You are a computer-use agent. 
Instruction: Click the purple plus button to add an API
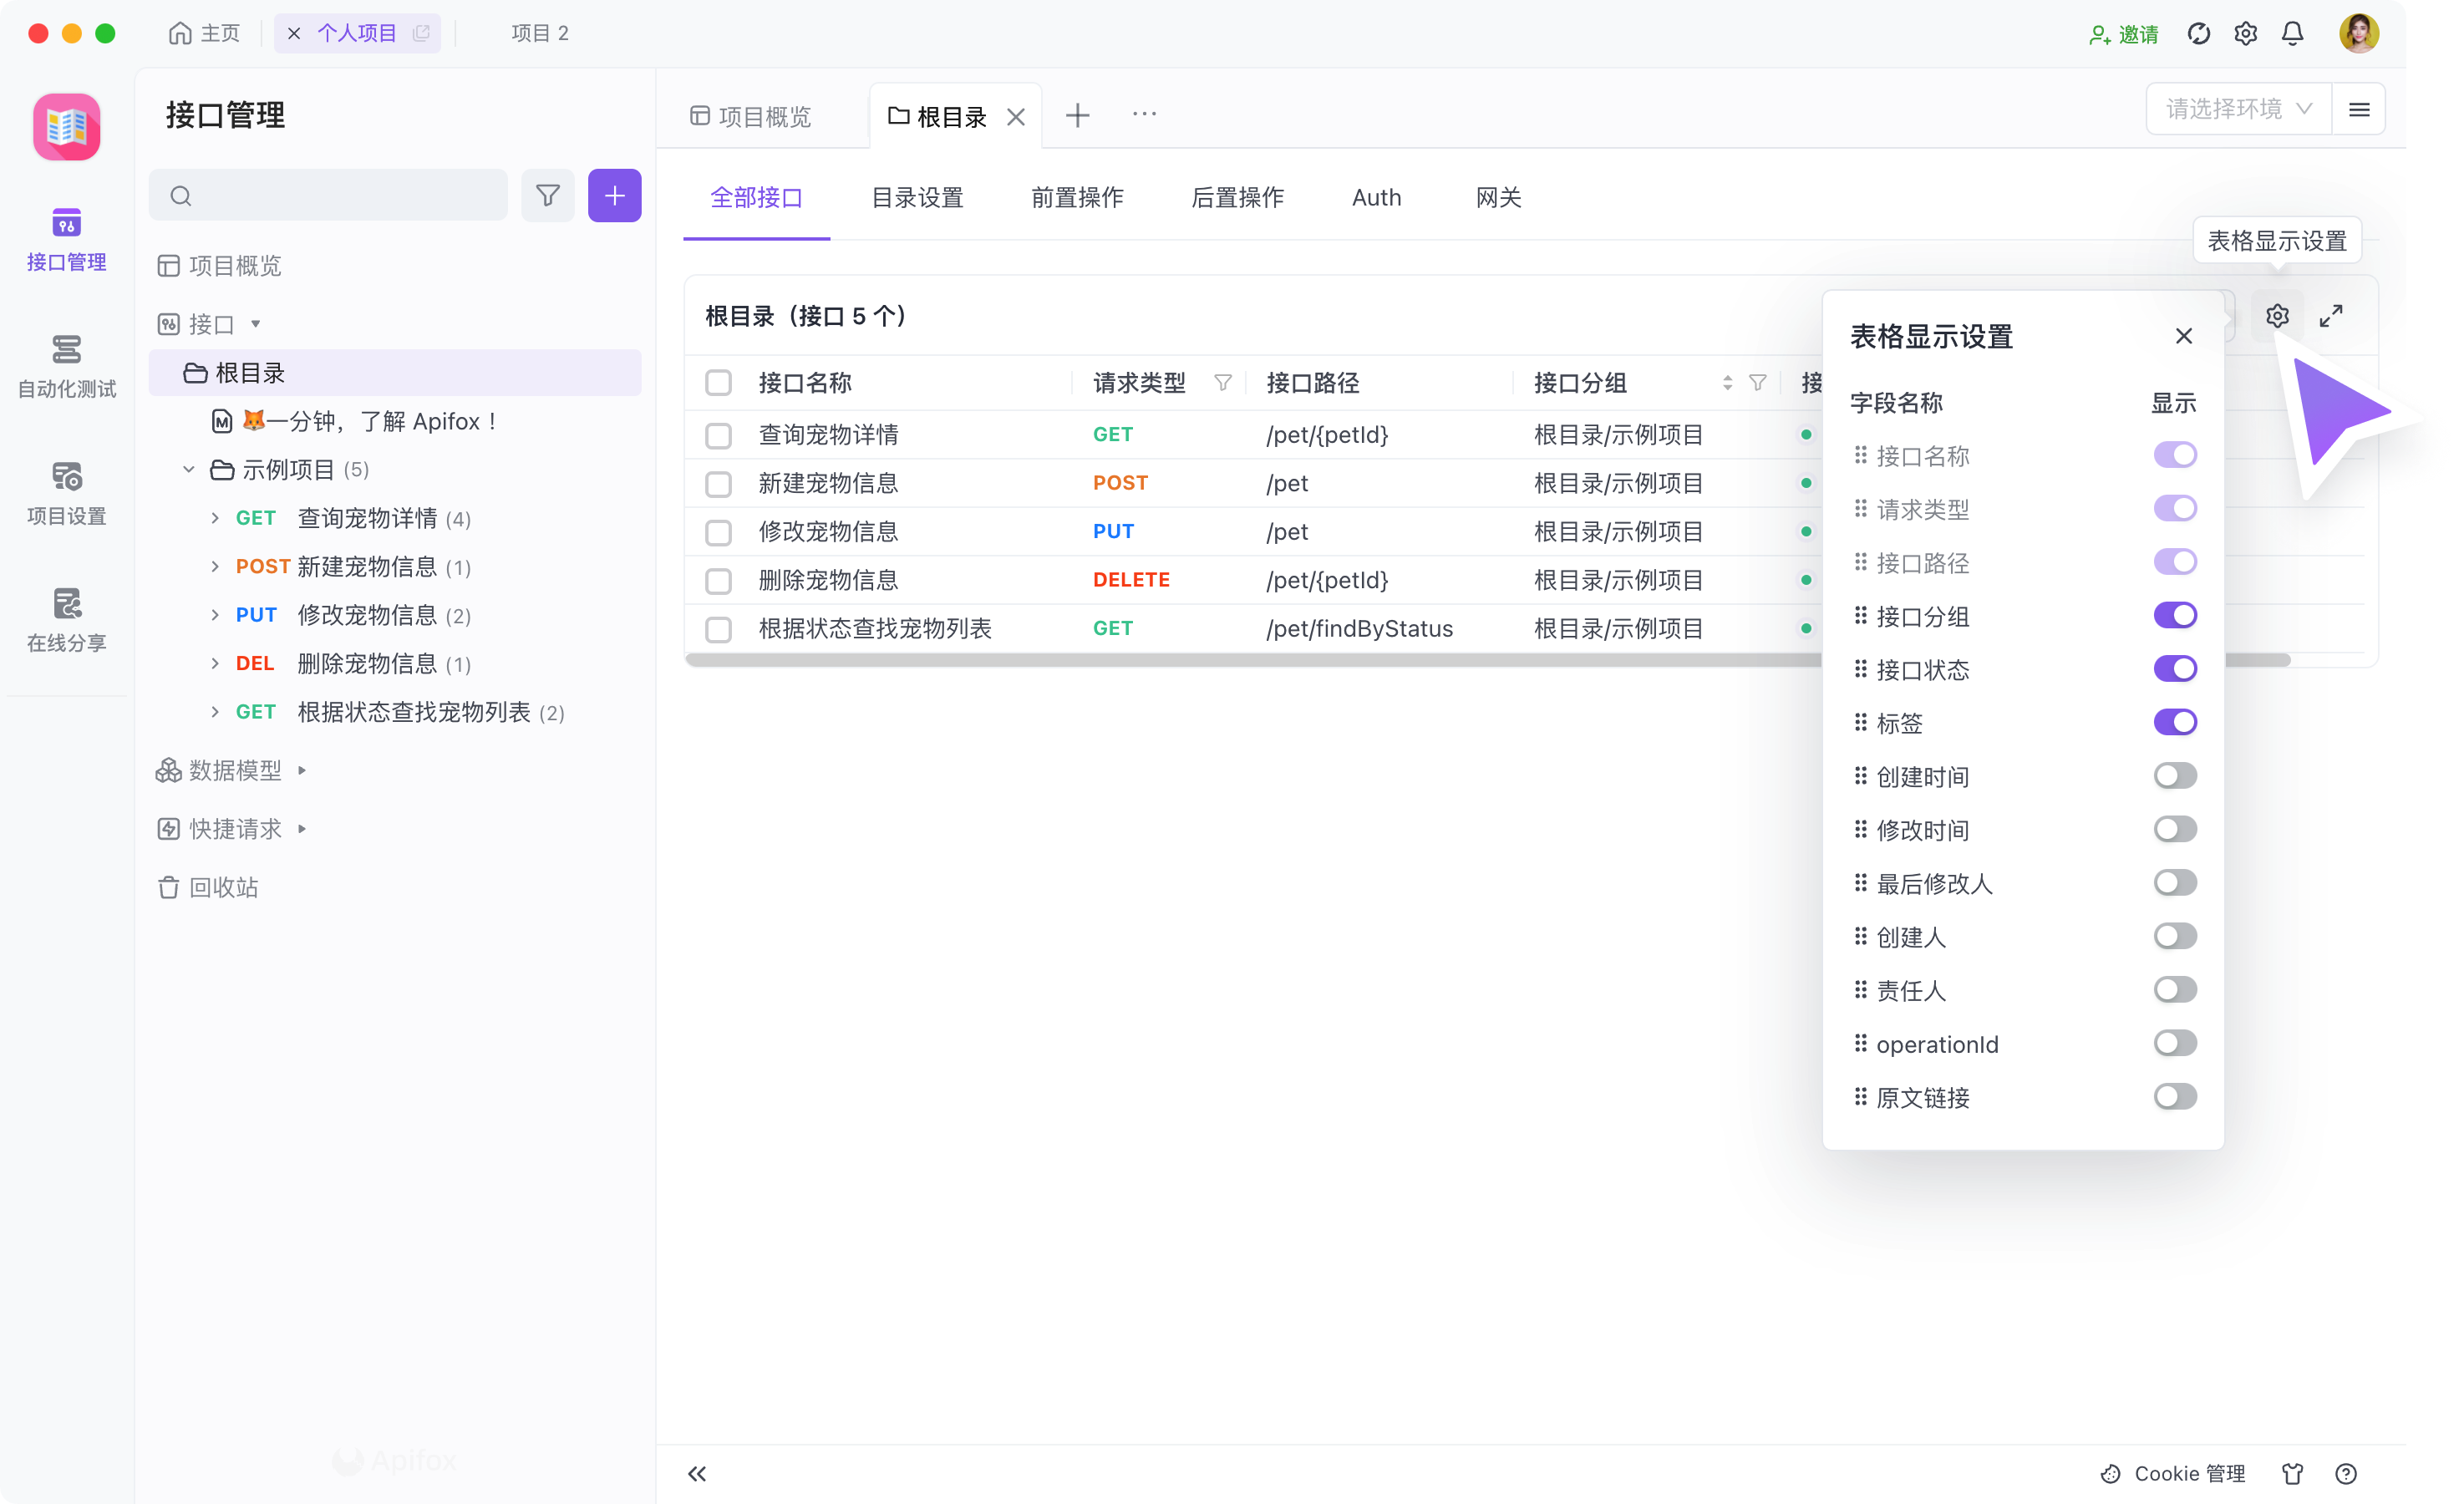point(614,195)
